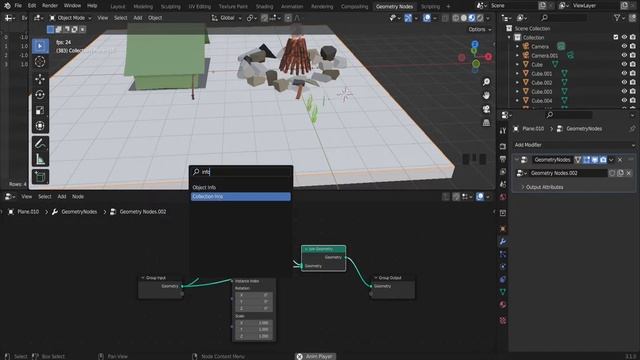Switch to the Modeling workspace tab

pos(143,7)
